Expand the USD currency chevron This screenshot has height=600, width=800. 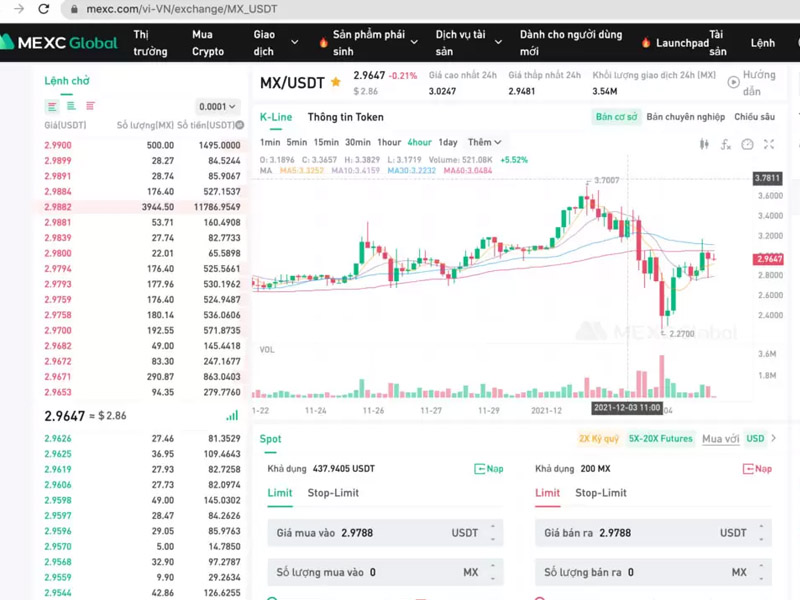773,438
